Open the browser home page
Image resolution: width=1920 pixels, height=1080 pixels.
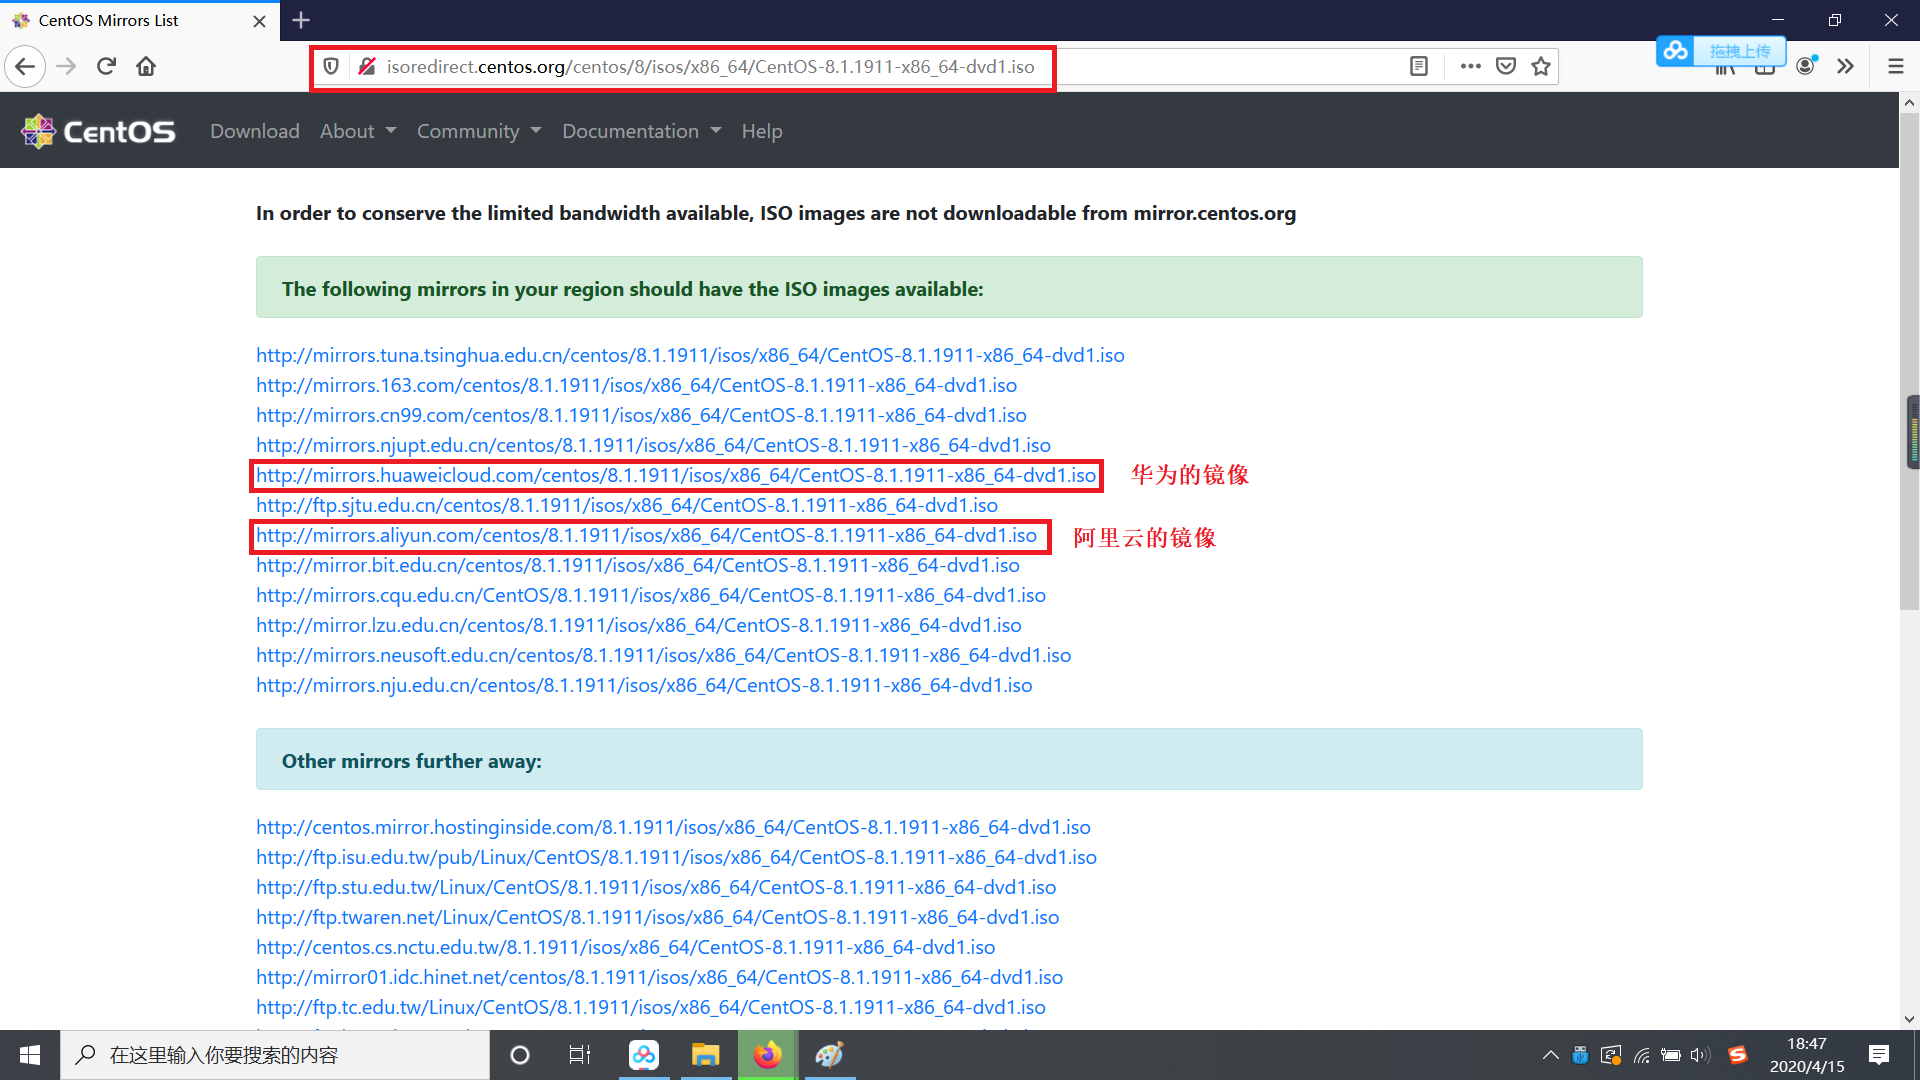pyautogui.click(x=146, y=67)
